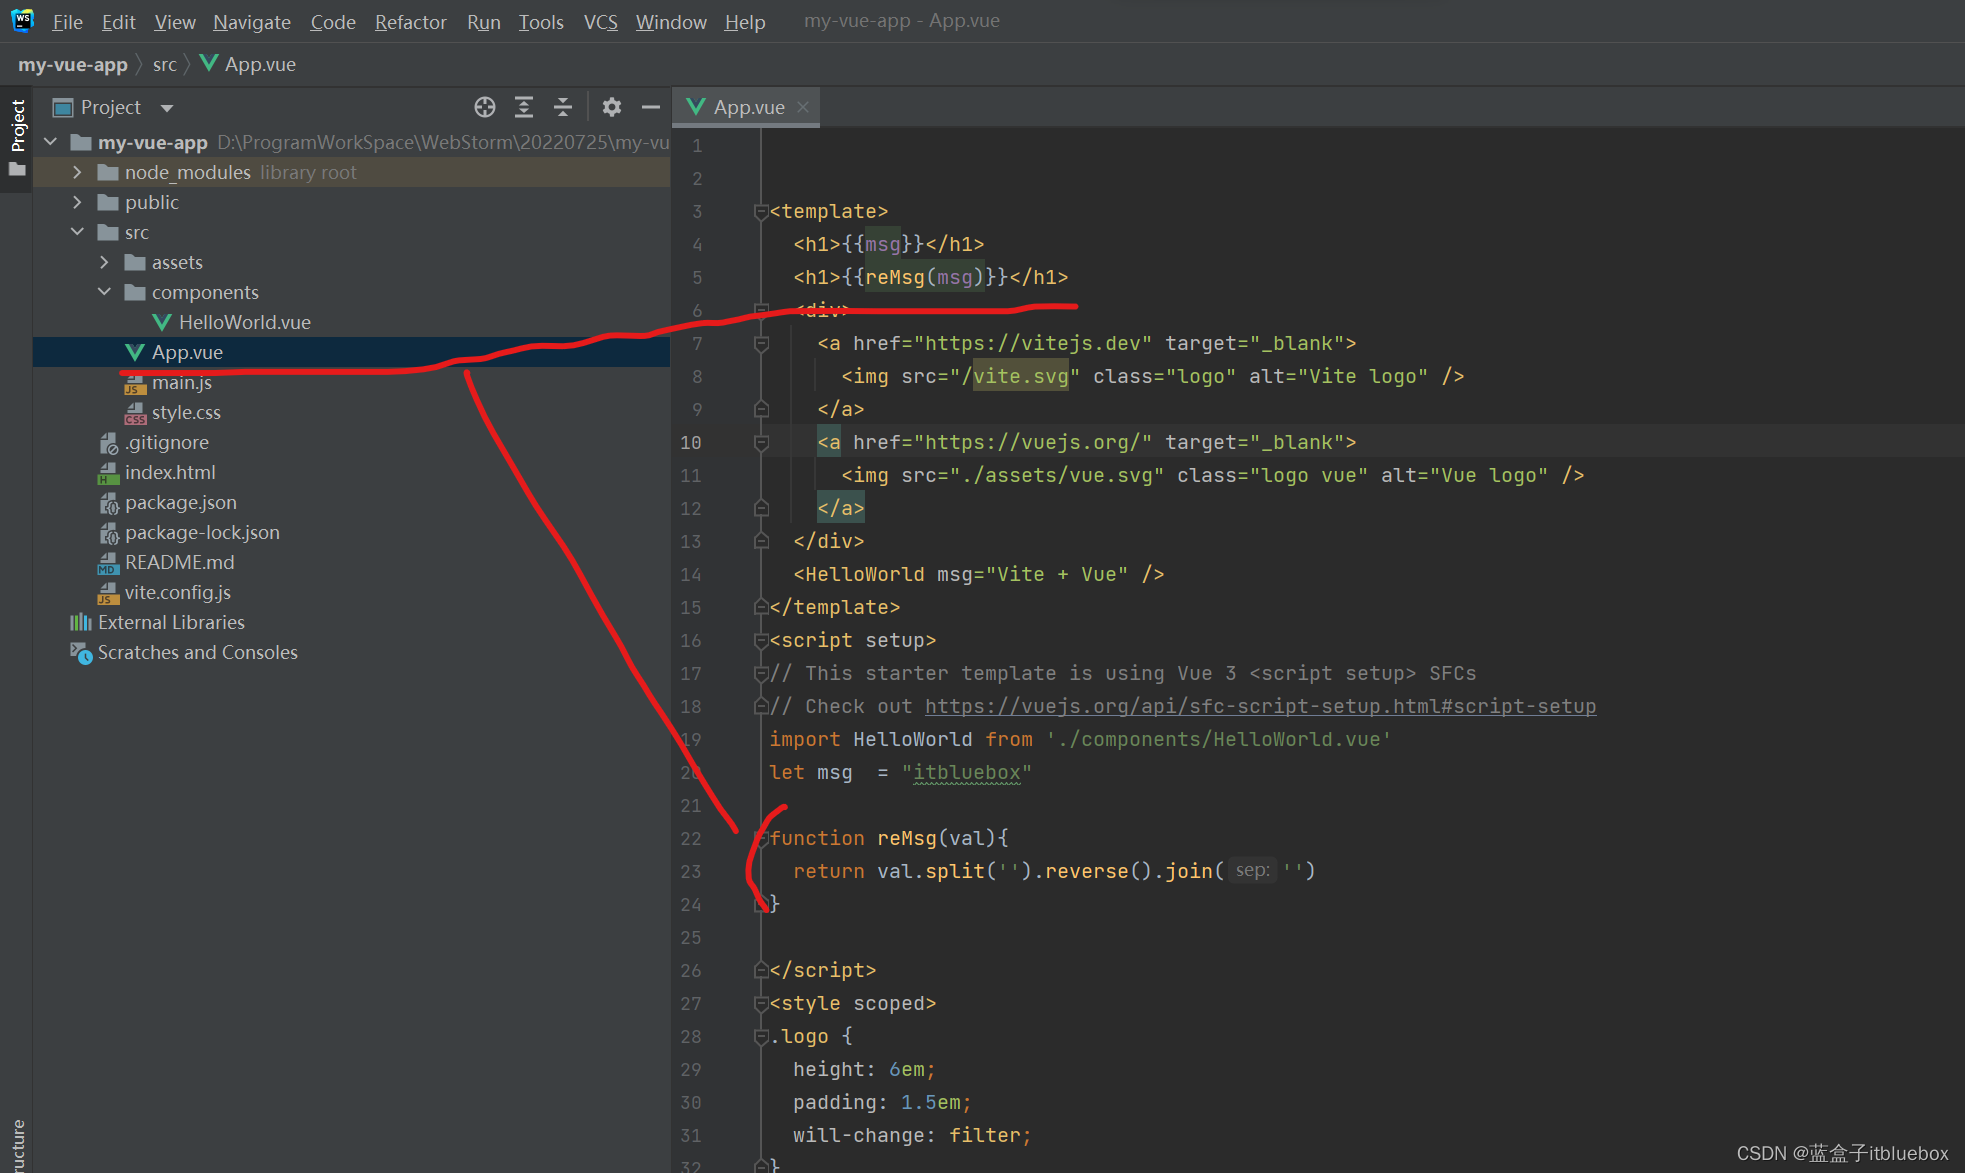Click the .gitignore file icon
The width and height of the screenshot is (1965, 1173).
109,443
